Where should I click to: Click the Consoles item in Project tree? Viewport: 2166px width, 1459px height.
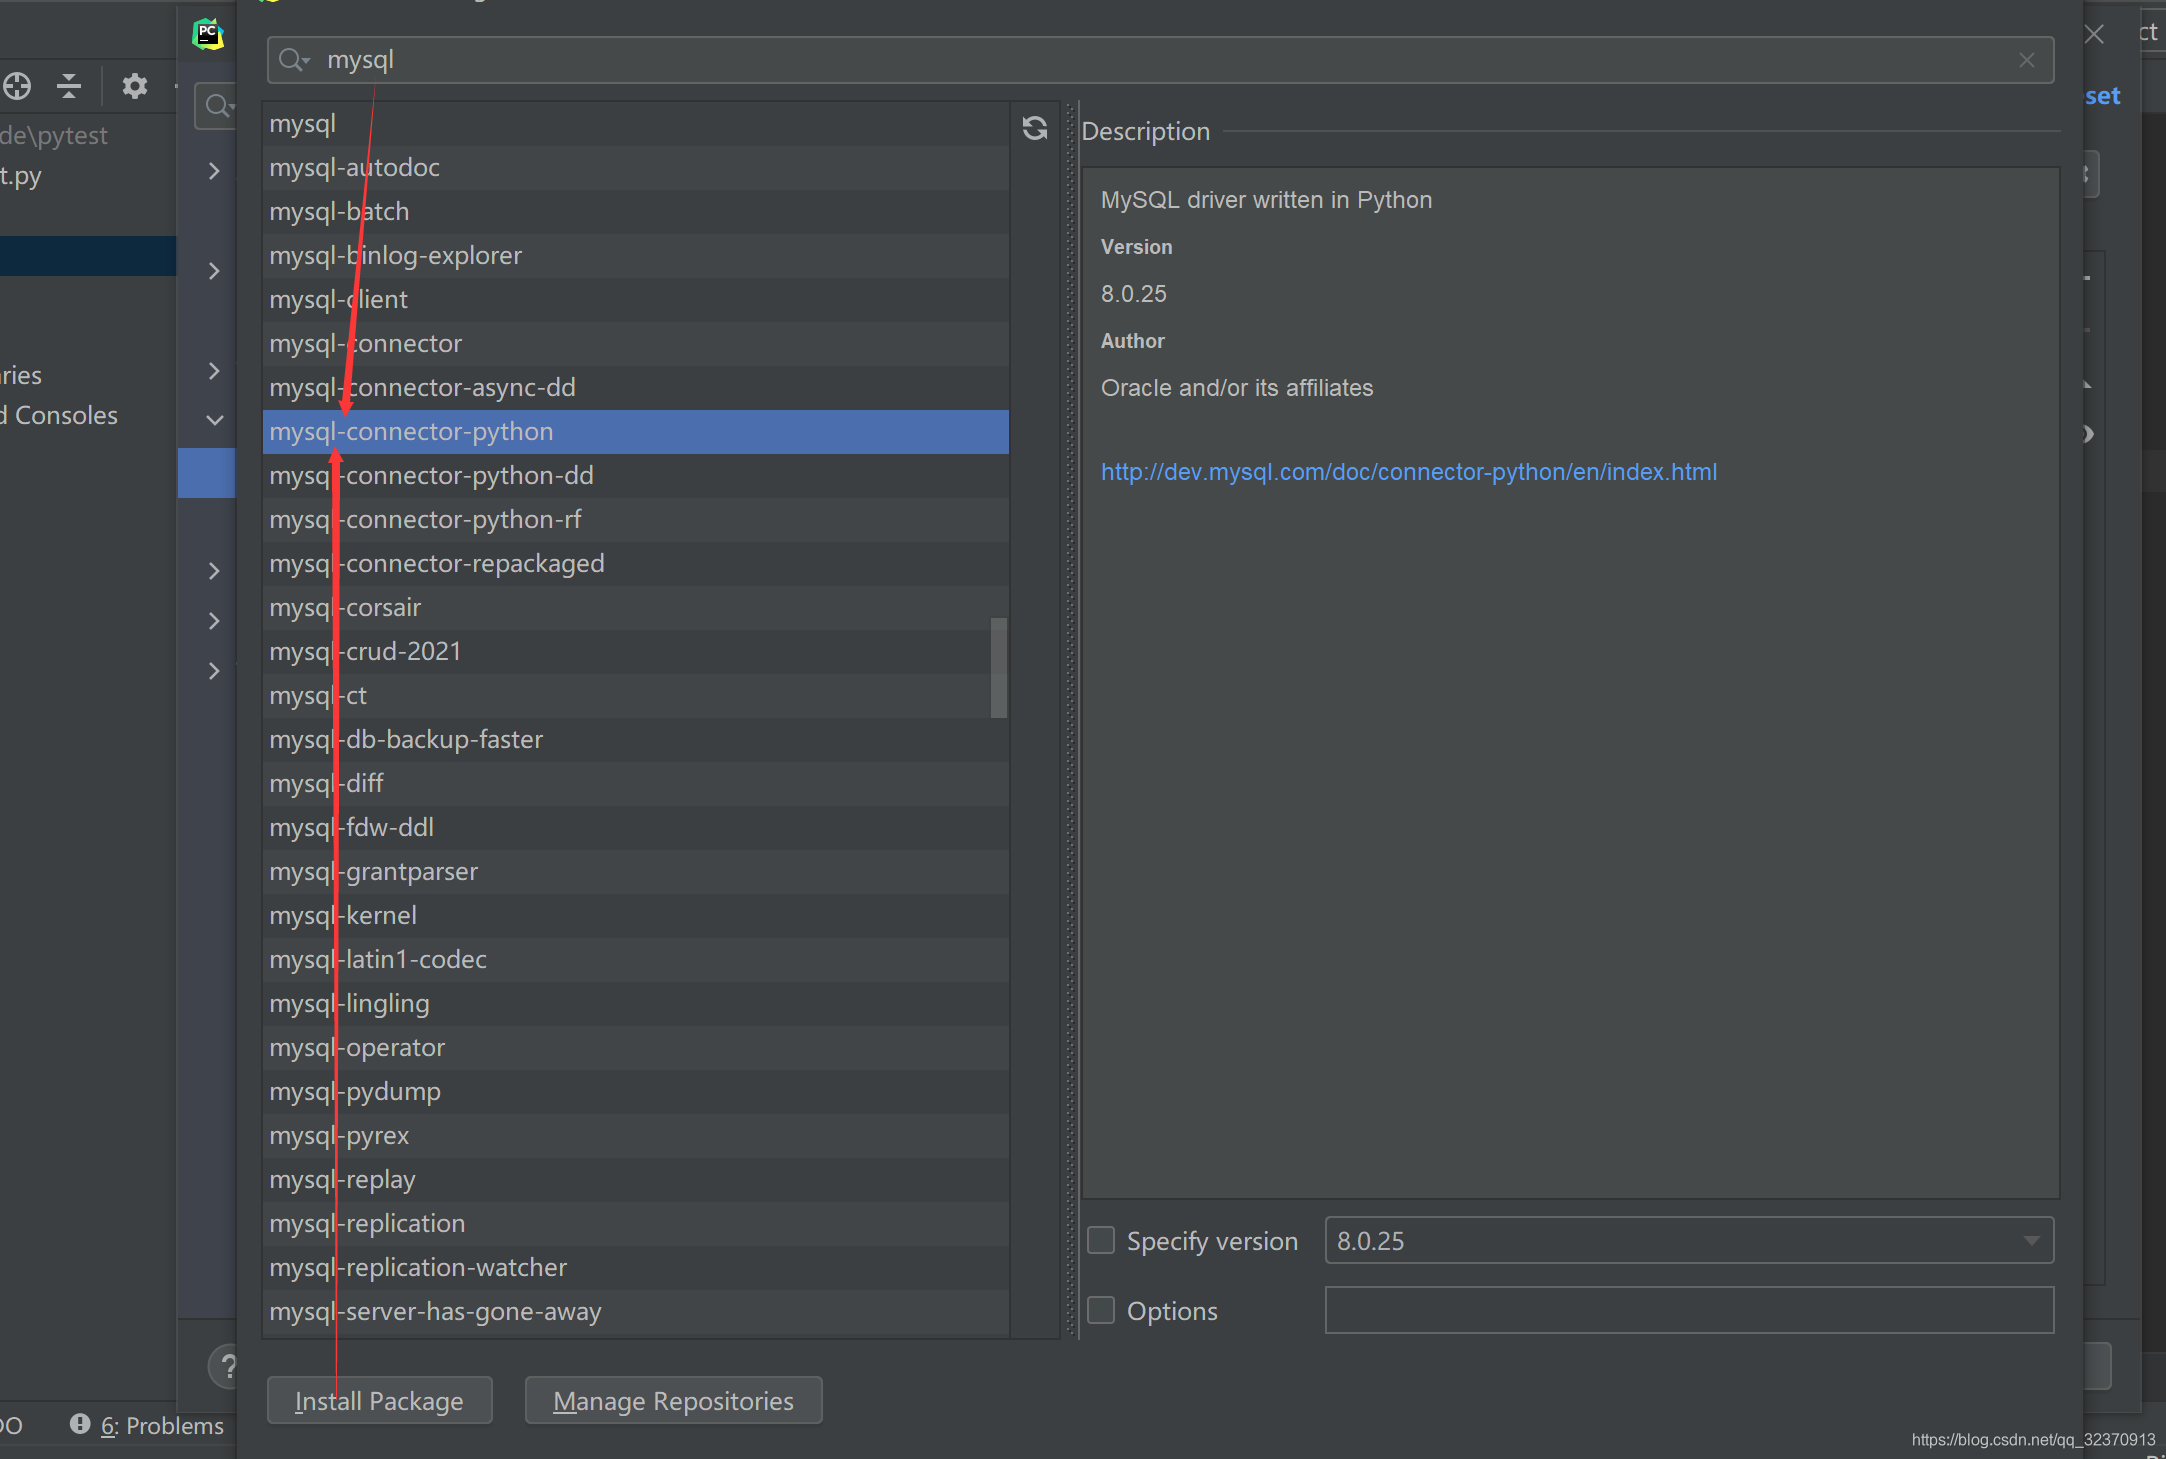(x=60, y=415)
